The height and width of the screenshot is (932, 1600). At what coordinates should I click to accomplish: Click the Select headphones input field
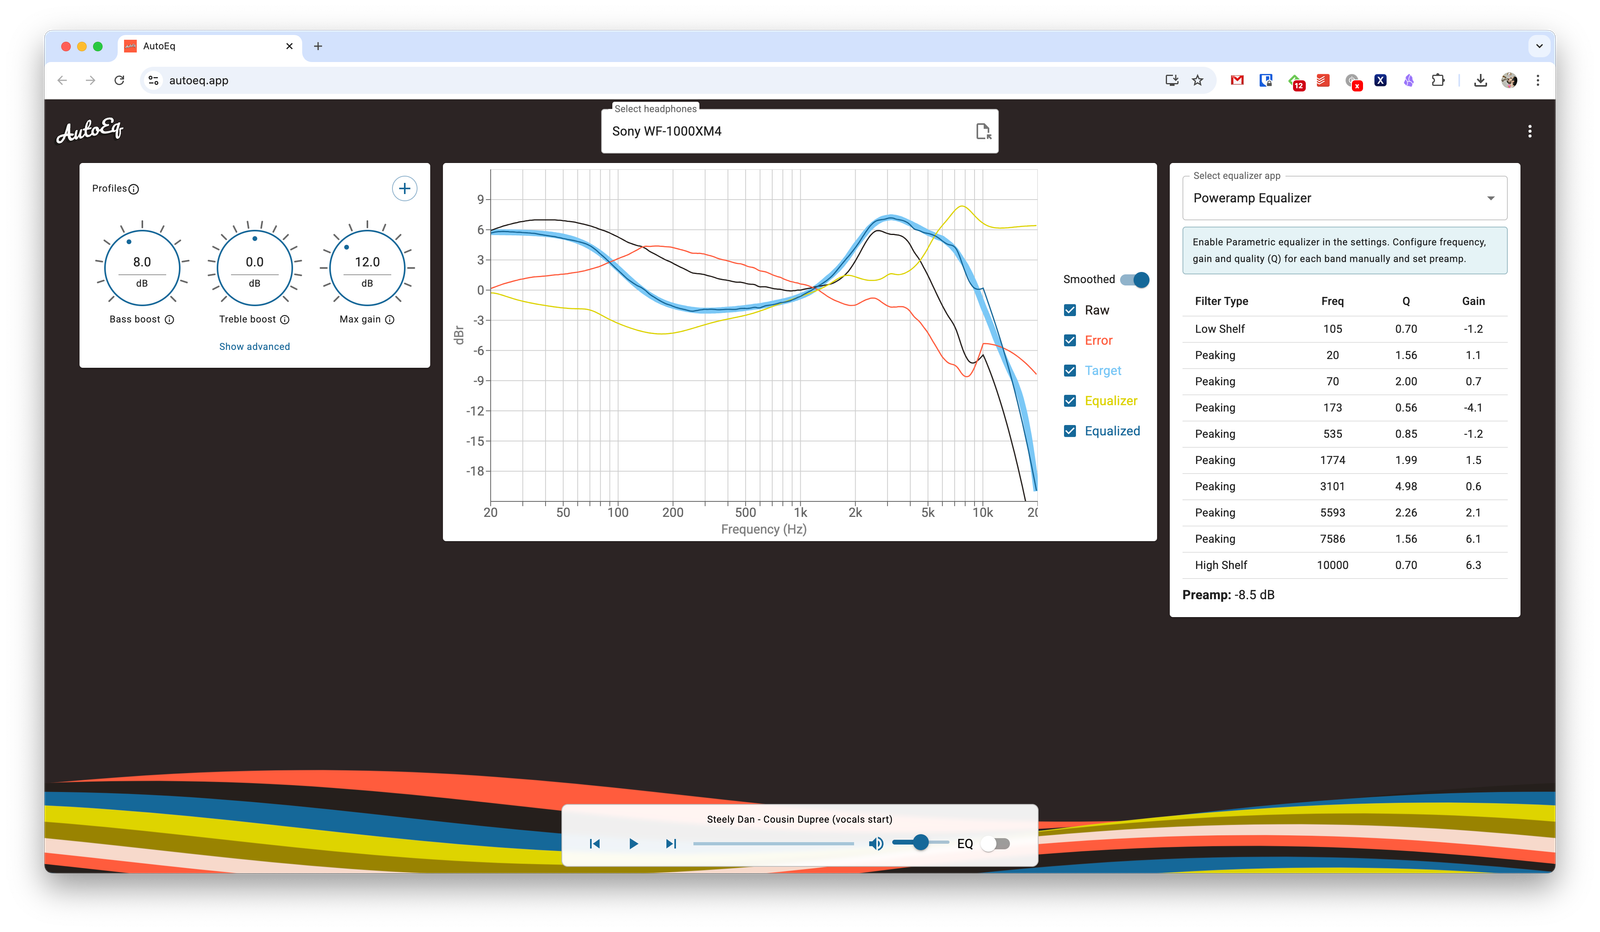pyautogui.click(x=800, y=131)
